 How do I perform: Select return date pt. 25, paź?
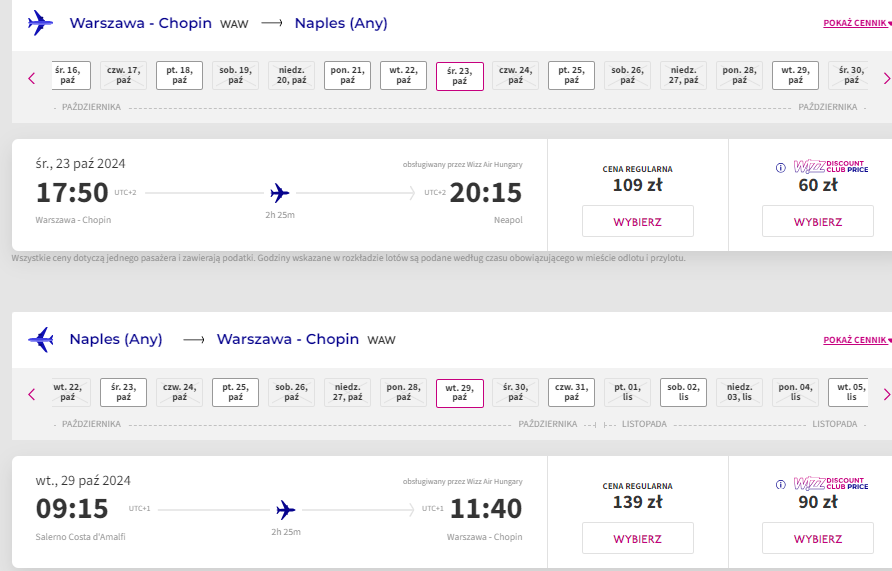(235, 392)
